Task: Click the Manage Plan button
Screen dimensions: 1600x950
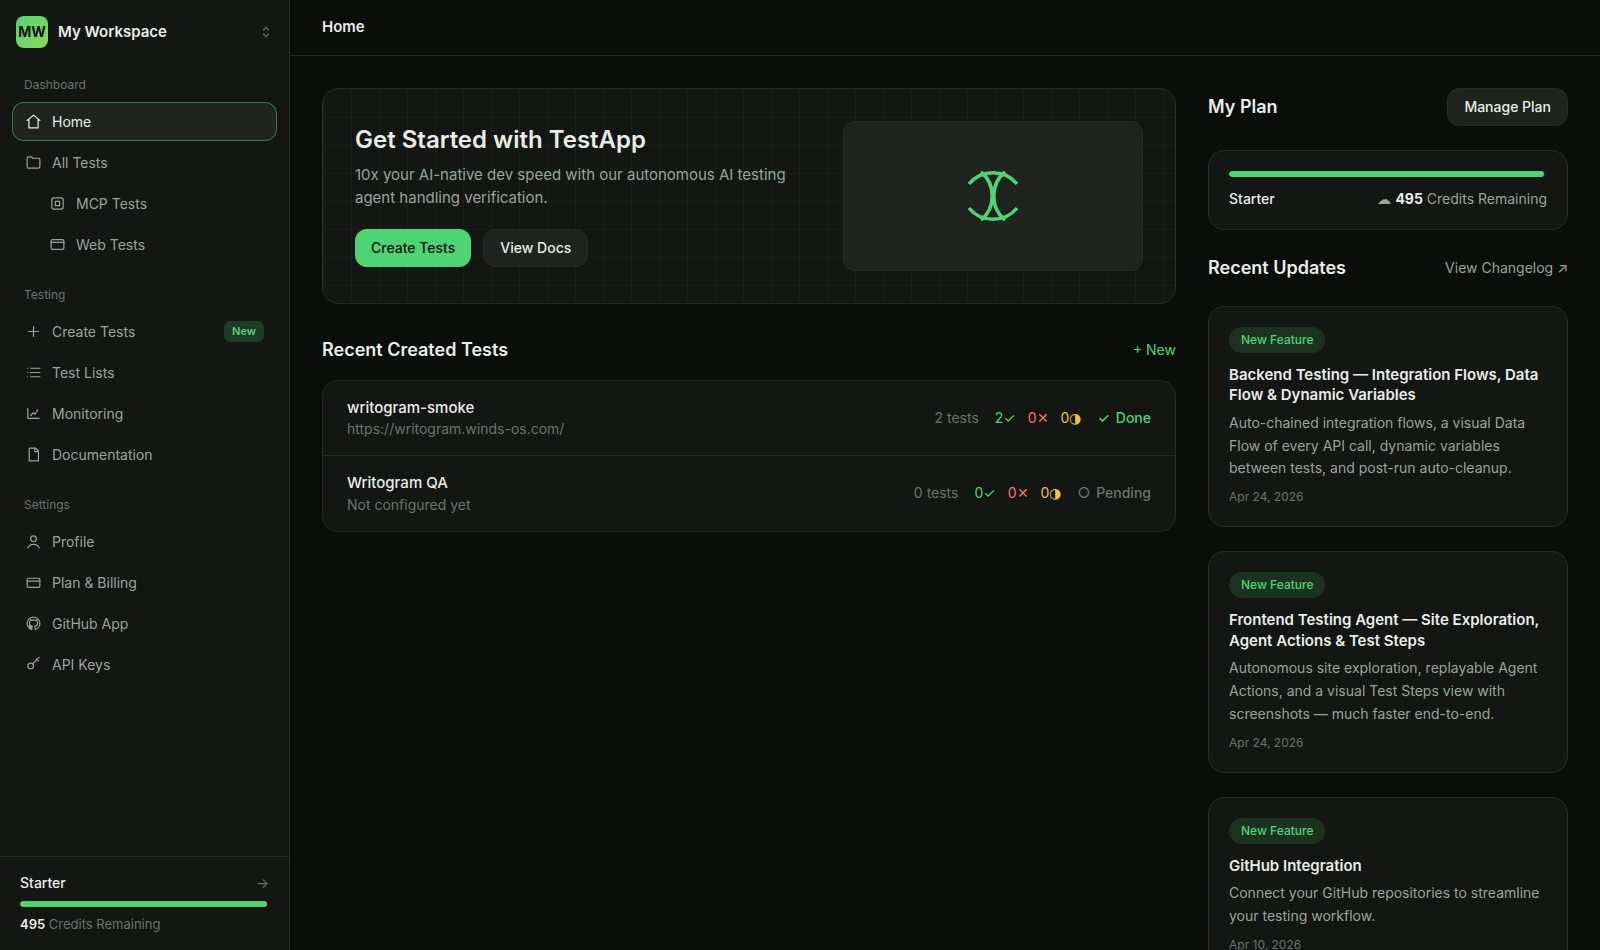Action: click(x=1507, y=107)
